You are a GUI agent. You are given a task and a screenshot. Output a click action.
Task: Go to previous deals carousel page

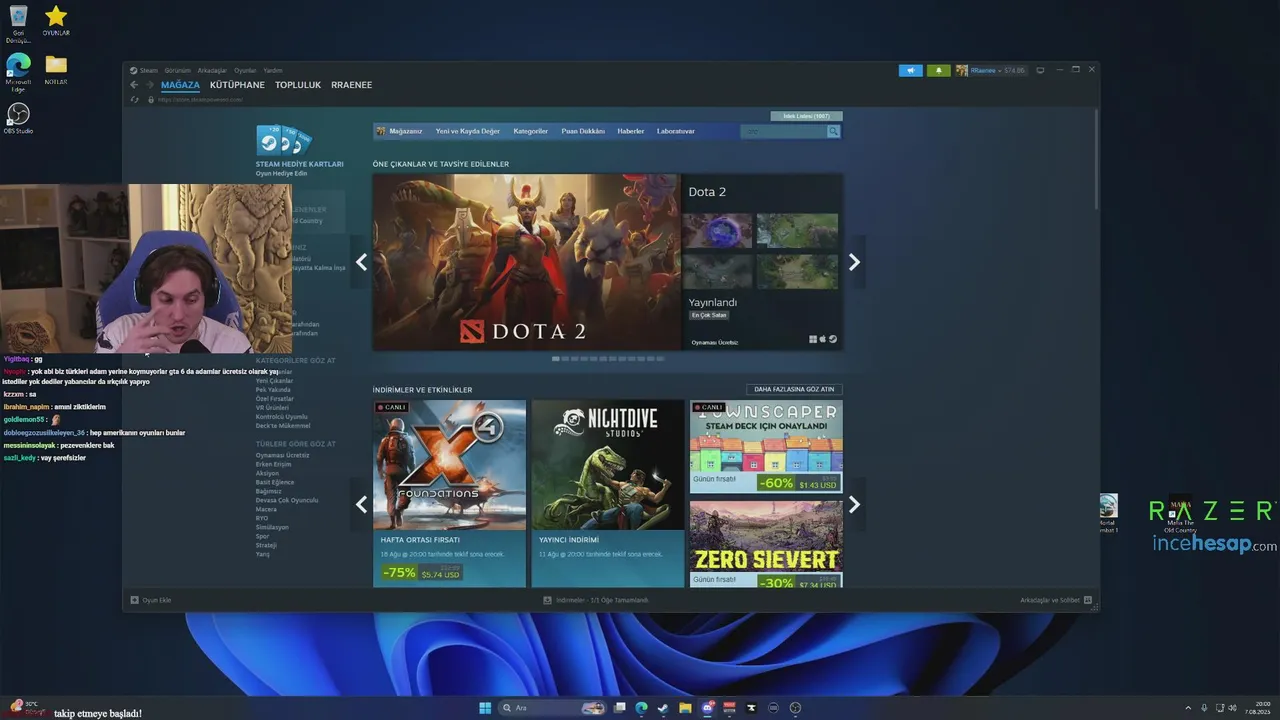361,504
